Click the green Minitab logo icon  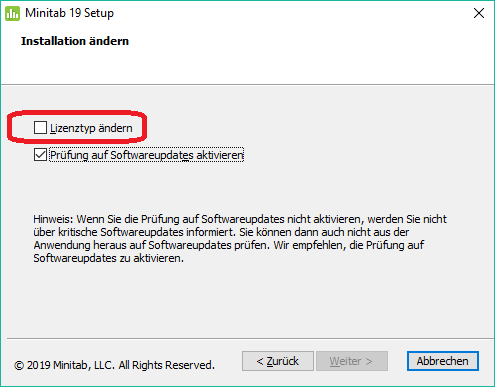point(13,13)
